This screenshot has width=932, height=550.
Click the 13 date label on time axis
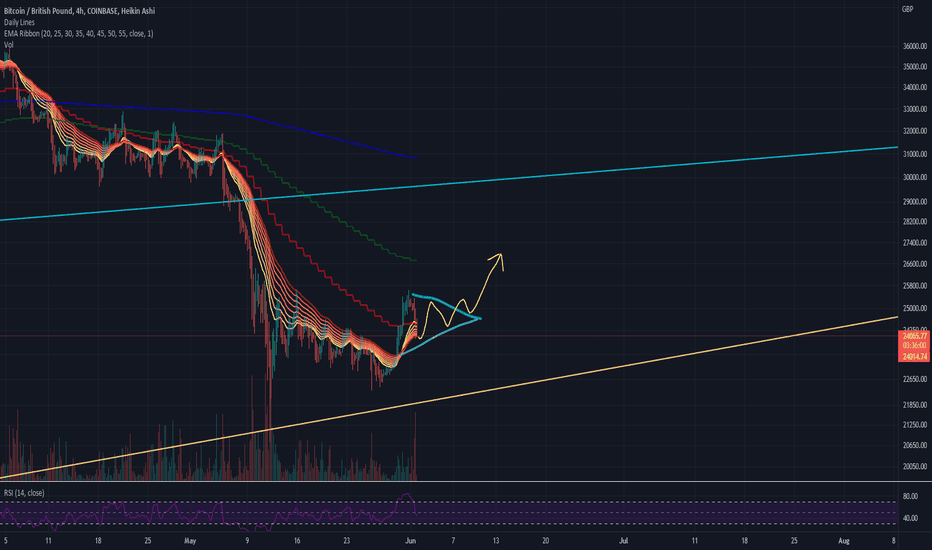click(x=496, y=541)
